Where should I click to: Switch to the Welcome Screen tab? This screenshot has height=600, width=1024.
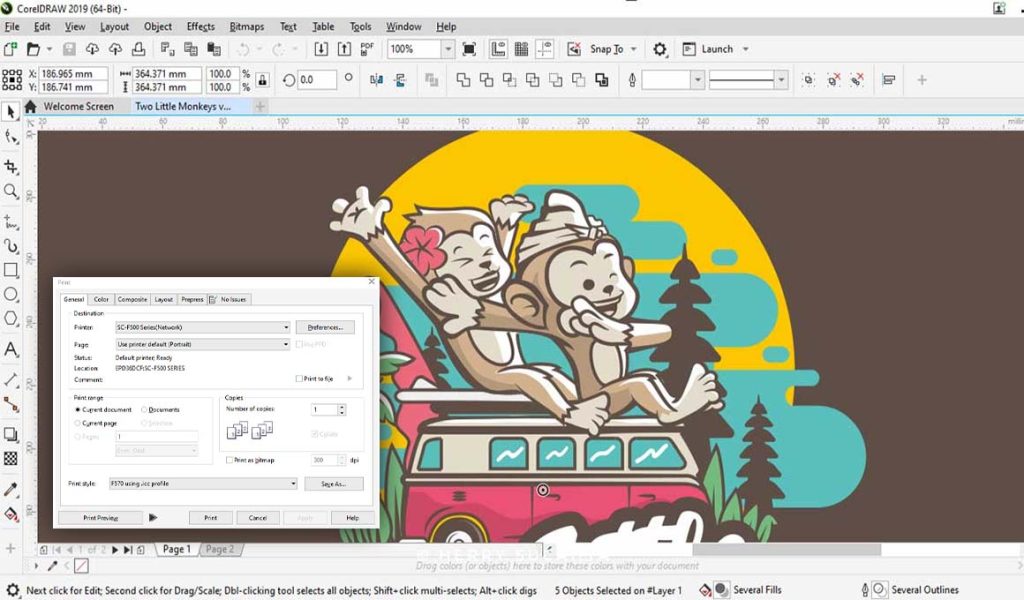(78, 106)
